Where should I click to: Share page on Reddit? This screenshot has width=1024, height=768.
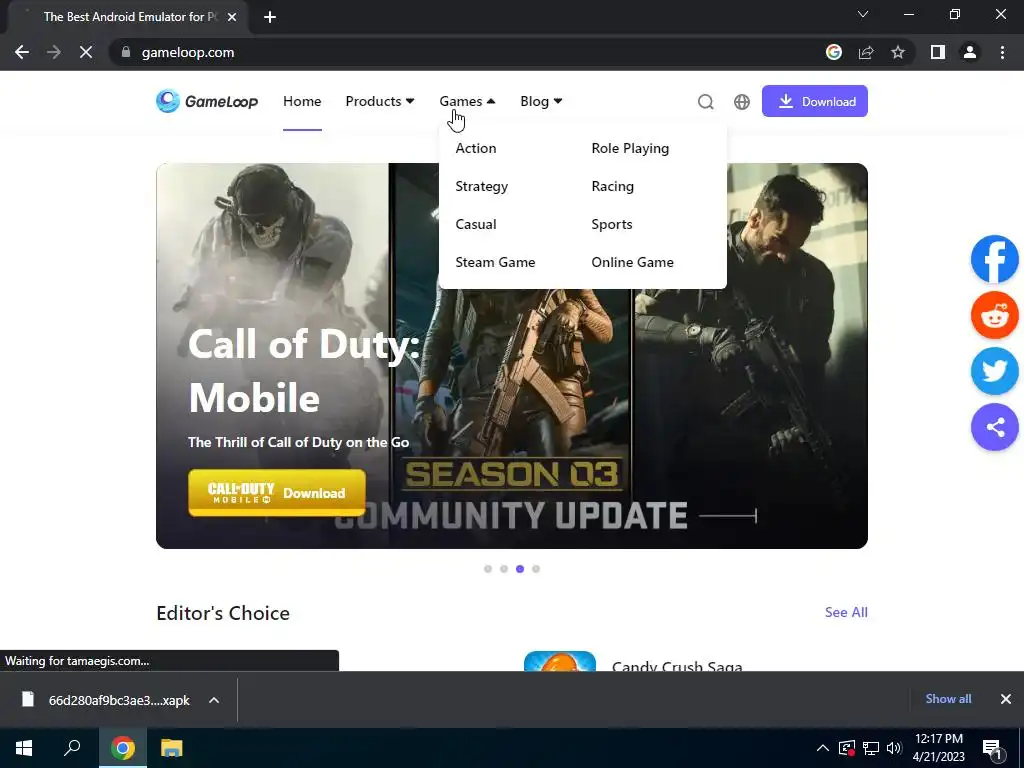[x=995, y=315]
